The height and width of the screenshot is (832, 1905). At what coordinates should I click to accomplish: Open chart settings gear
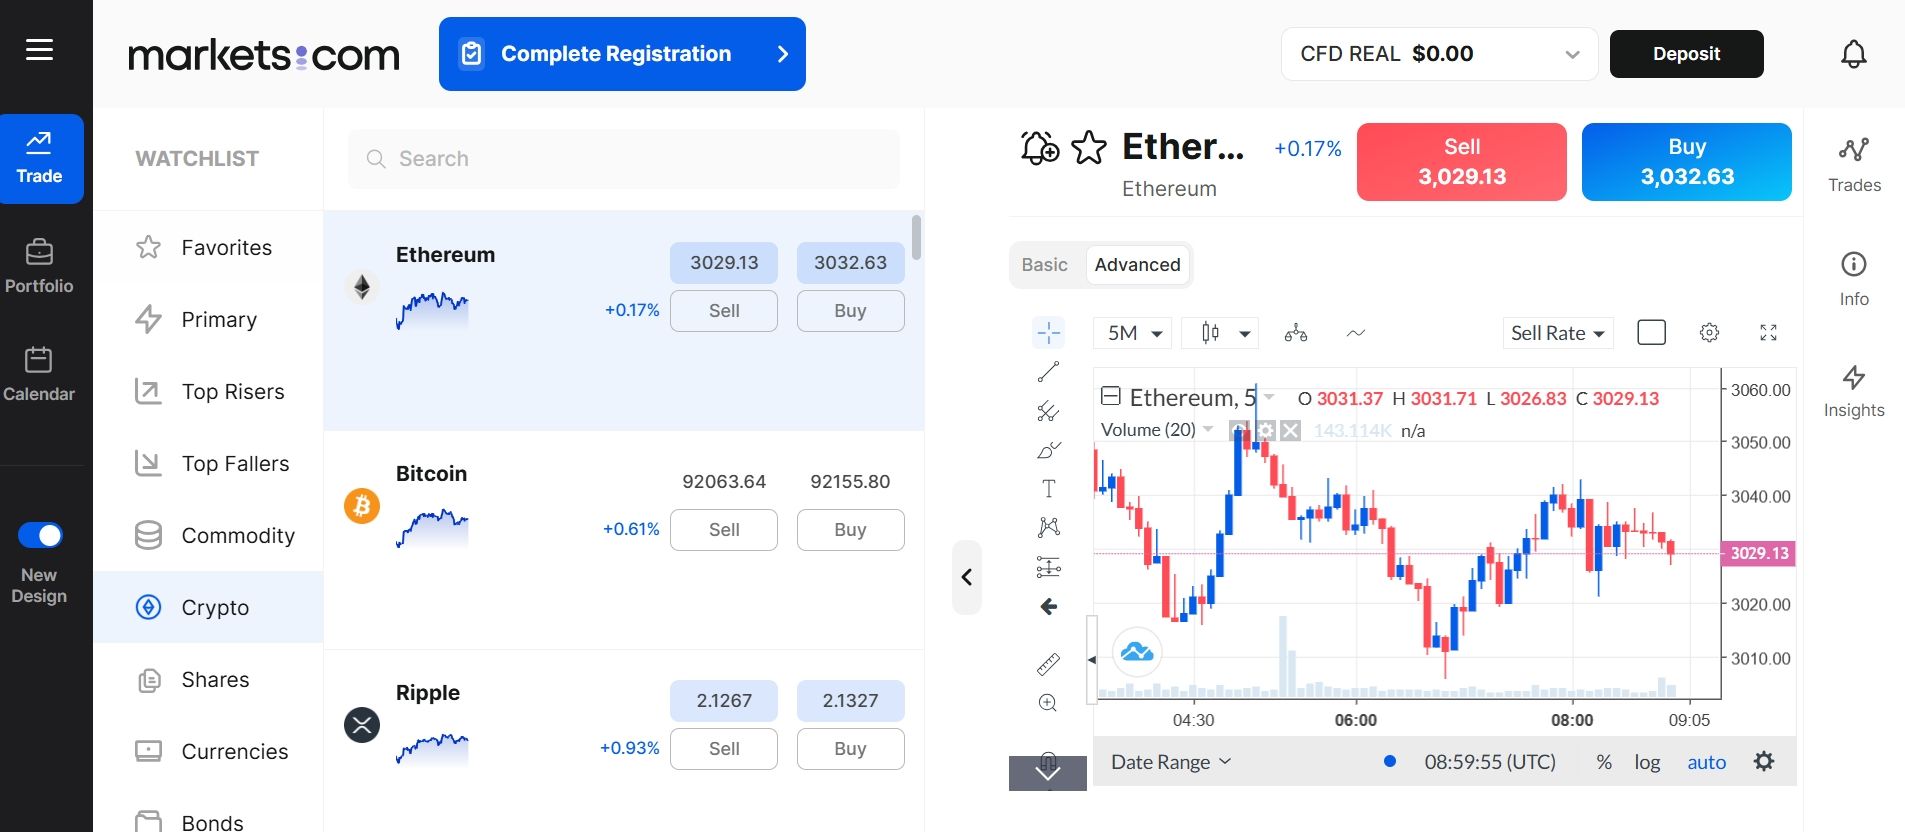coord(1709,332)
